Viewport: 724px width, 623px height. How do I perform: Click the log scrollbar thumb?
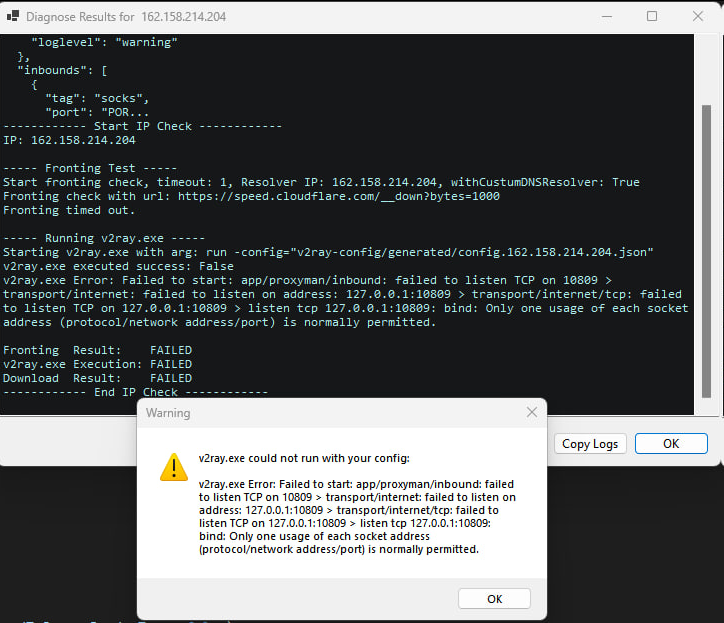706,251
